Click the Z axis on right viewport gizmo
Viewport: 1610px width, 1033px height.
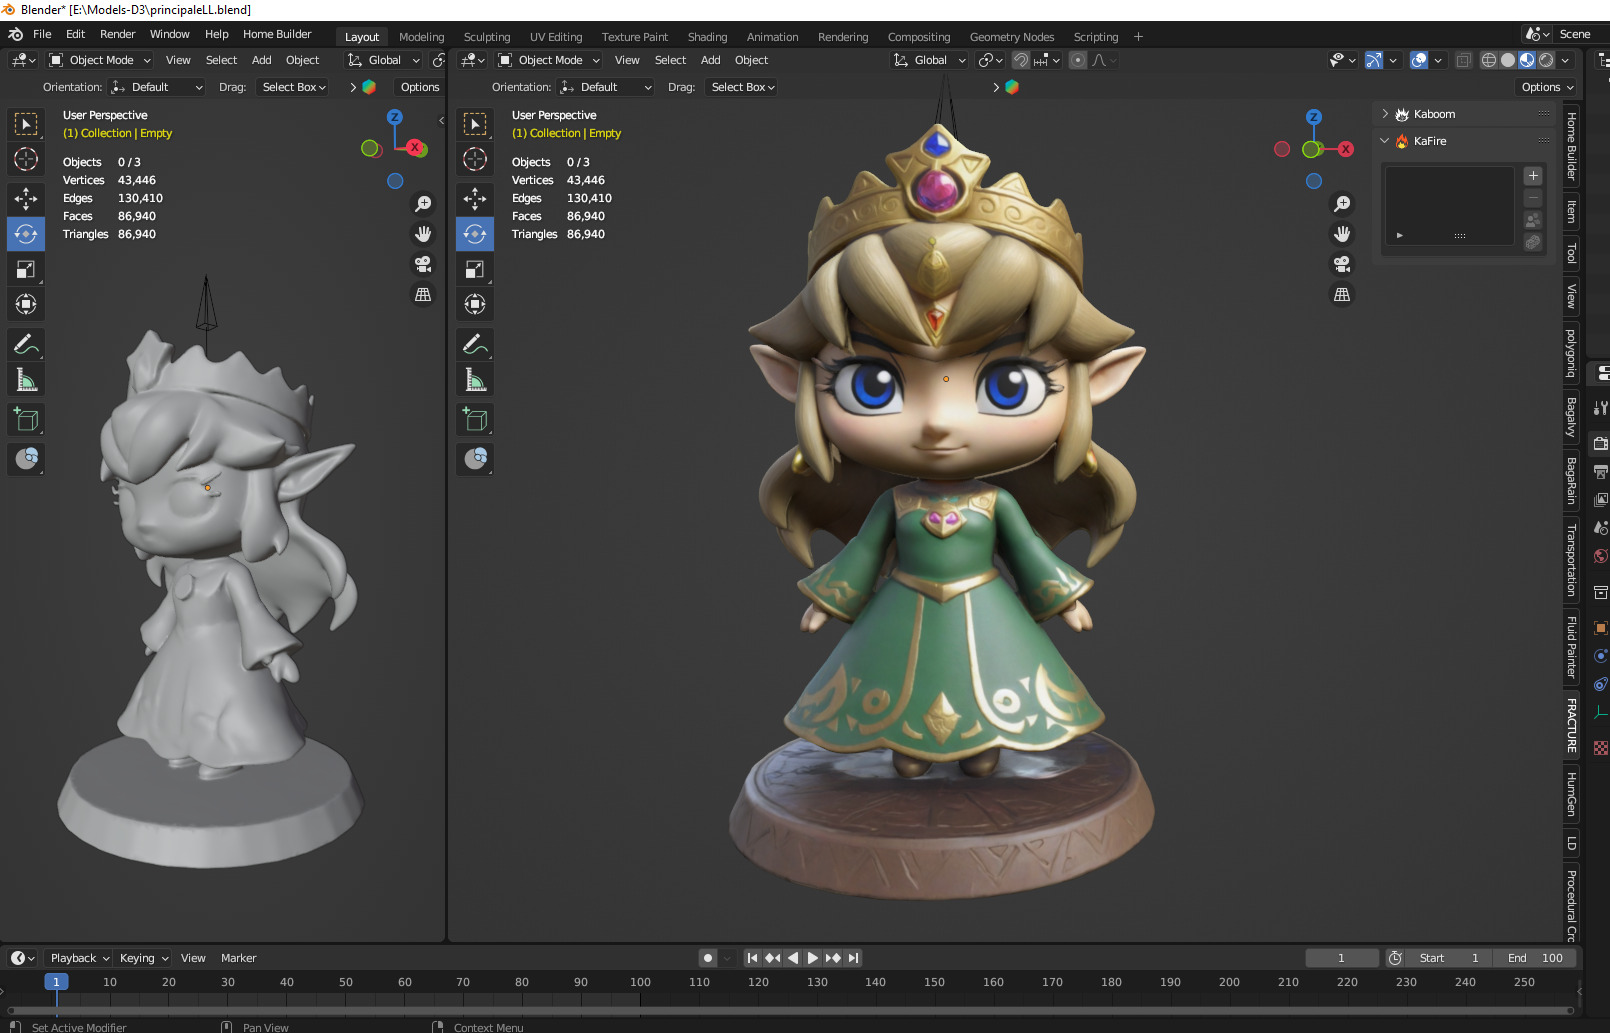pyautogui.click(x=1314, y=117)
